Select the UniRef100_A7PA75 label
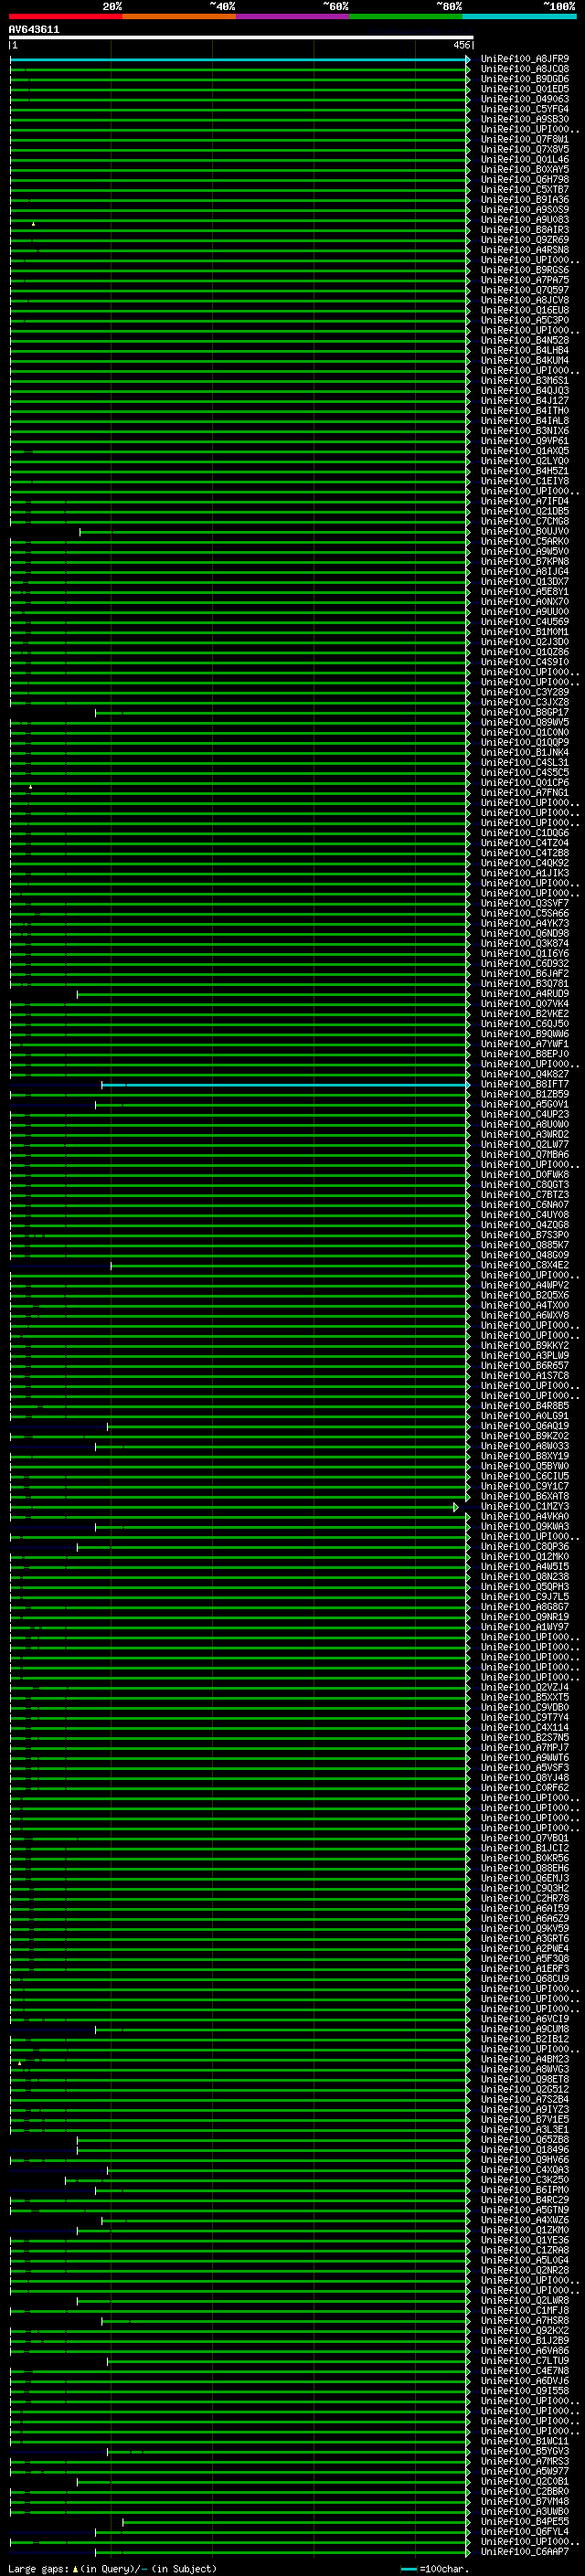 point(525,280)
